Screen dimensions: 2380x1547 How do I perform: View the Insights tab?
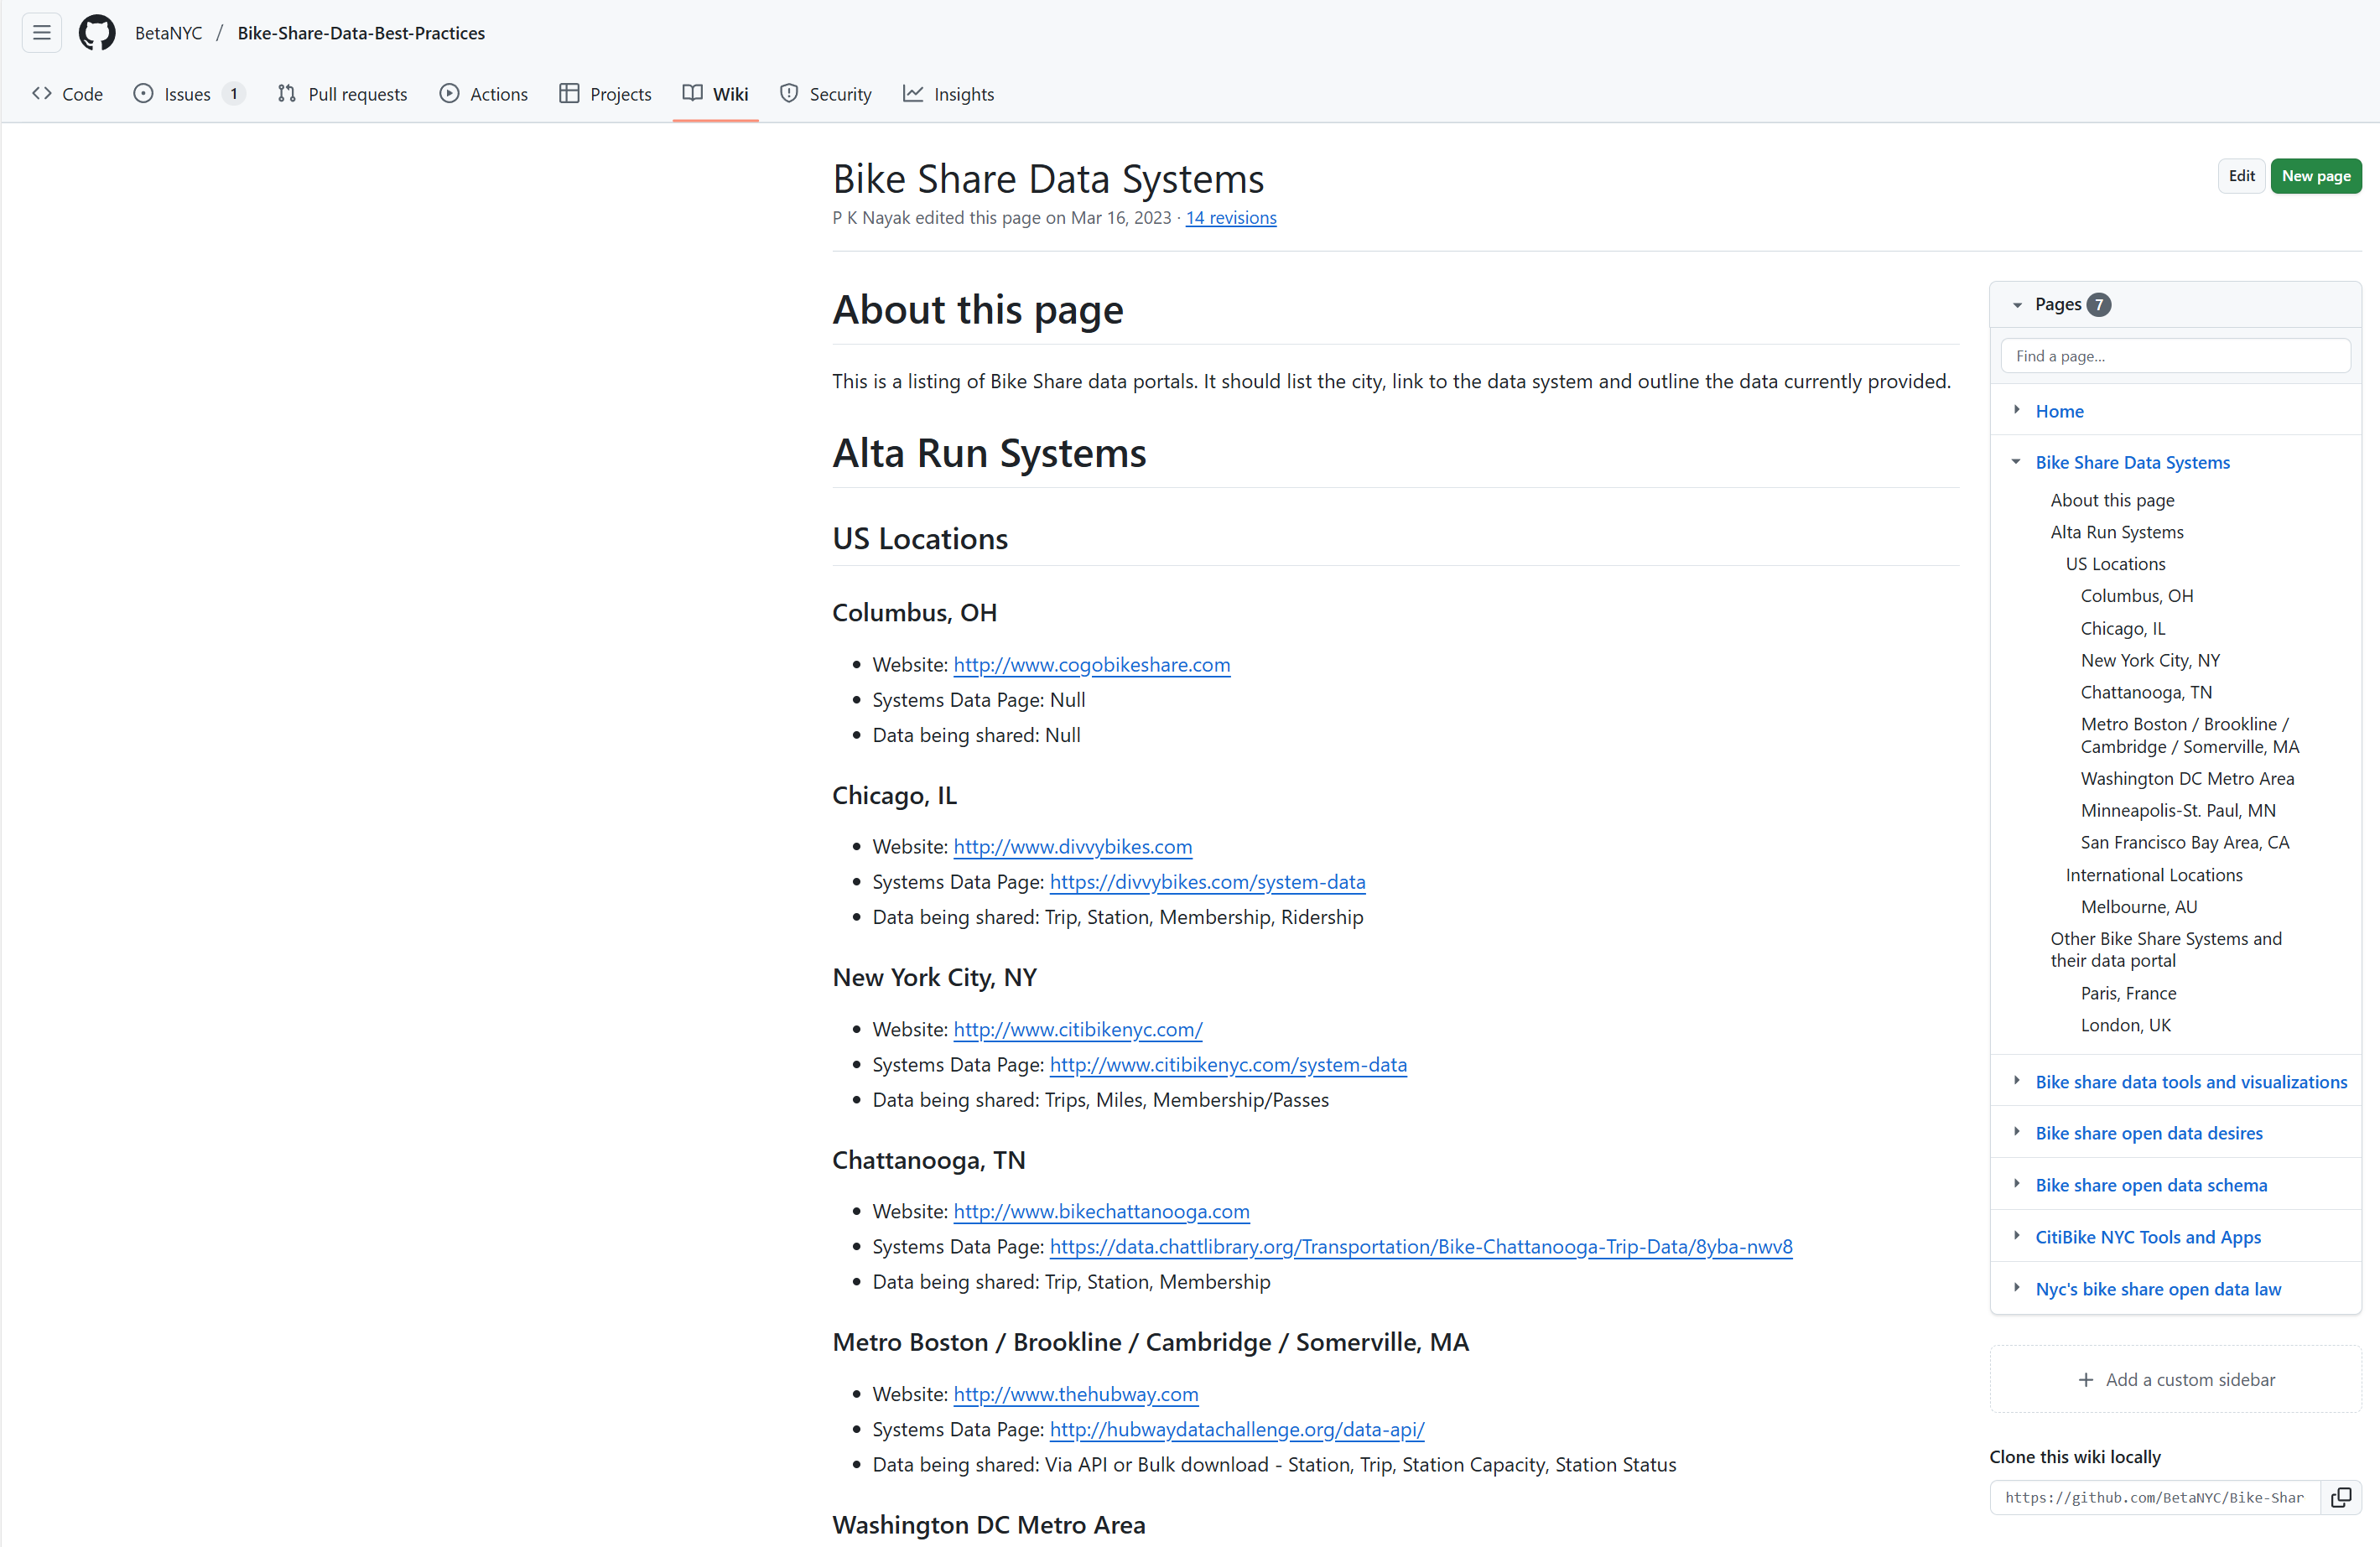point(948,94)
